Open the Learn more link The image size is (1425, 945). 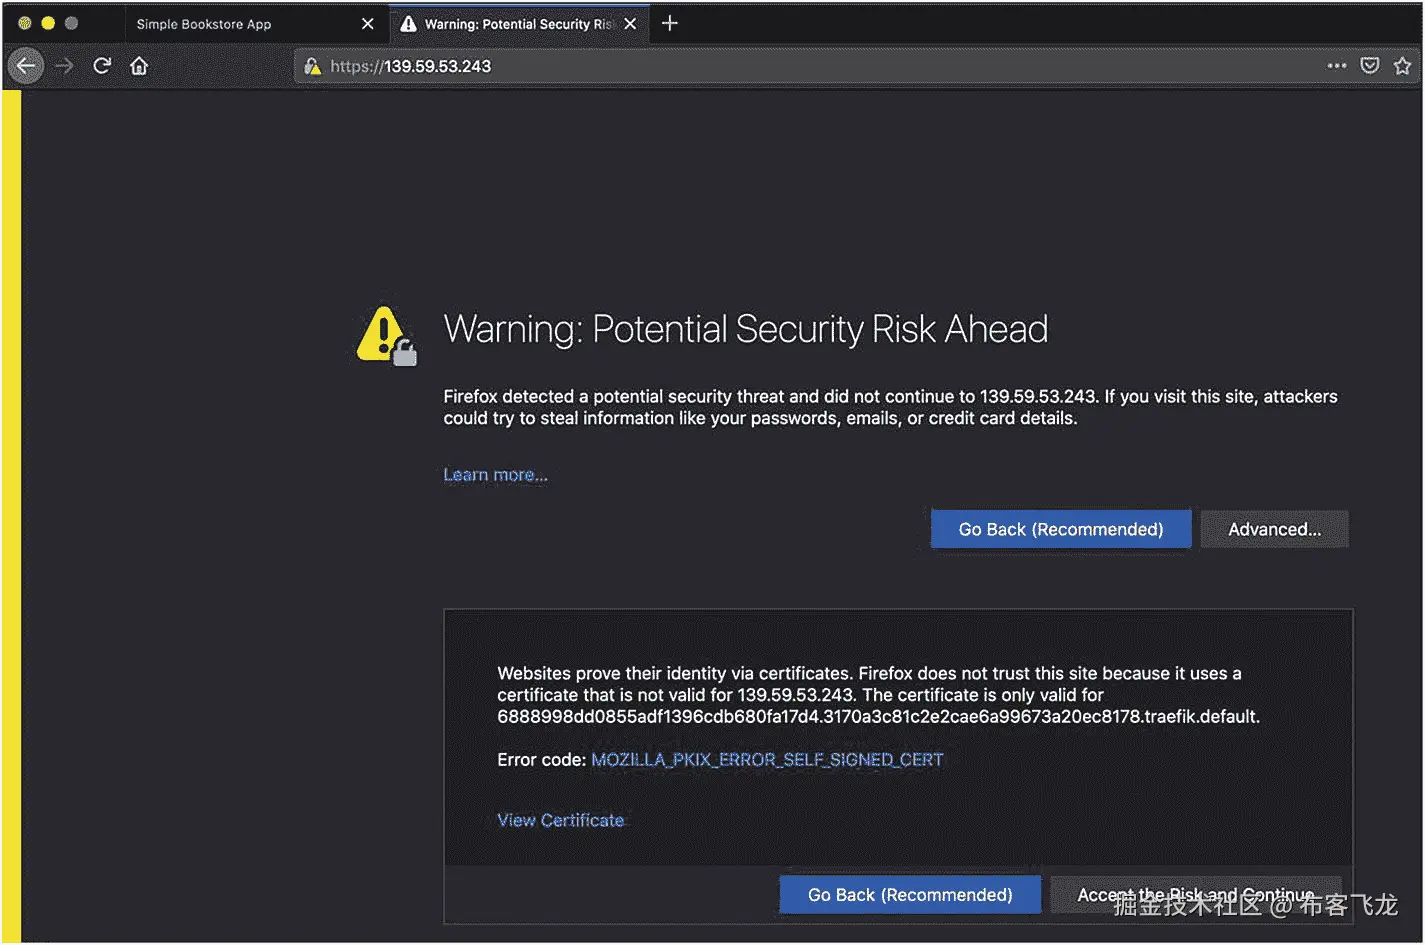[495, 475]
